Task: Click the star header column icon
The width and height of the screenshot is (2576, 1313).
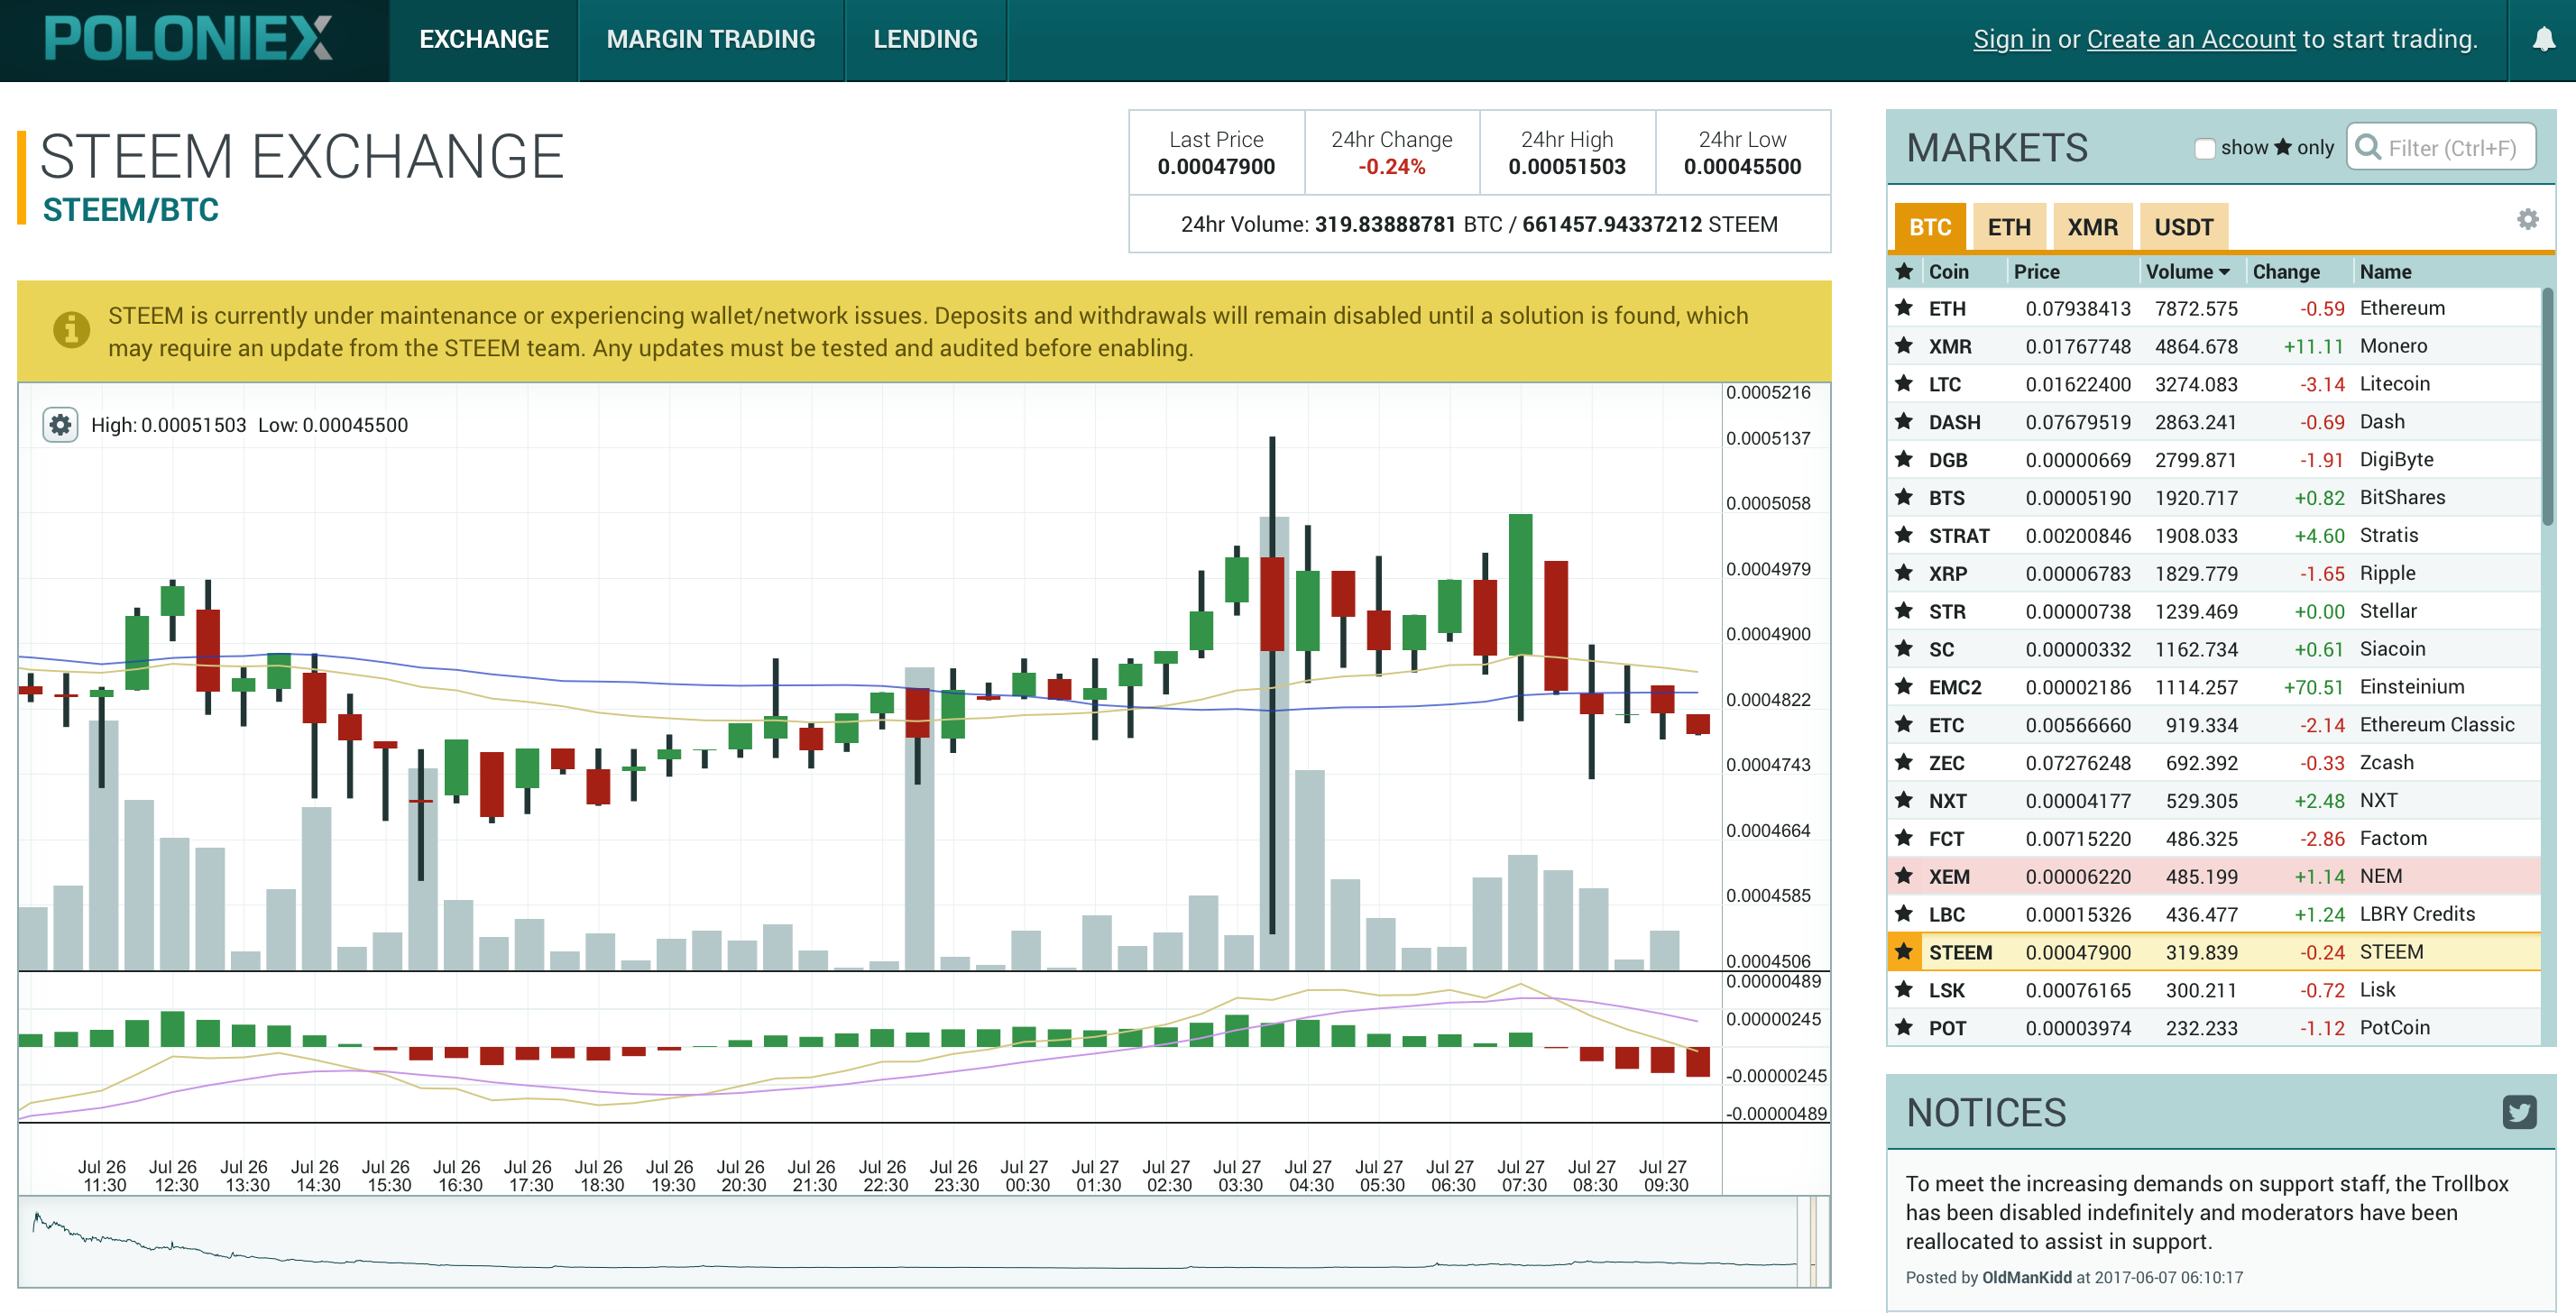Action: [1904, 271]
